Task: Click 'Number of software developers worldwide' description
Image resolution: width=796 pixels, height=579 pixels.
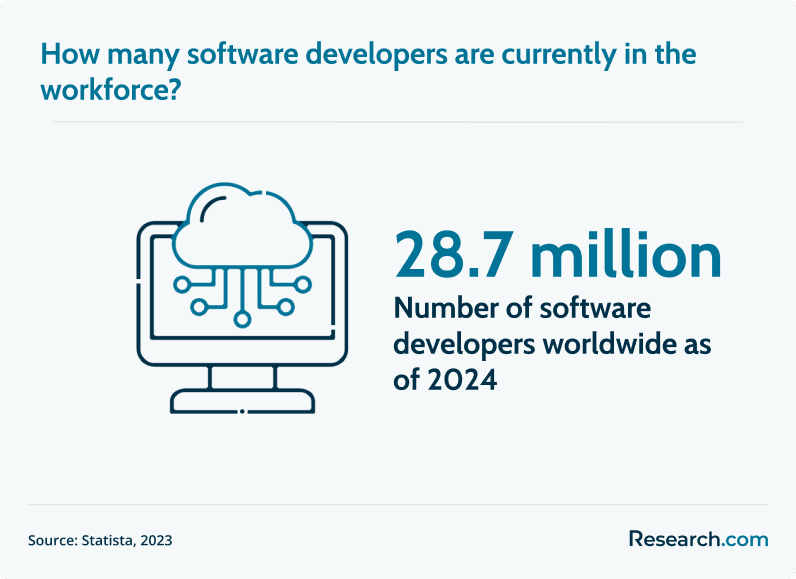Action: pos(552,344)
